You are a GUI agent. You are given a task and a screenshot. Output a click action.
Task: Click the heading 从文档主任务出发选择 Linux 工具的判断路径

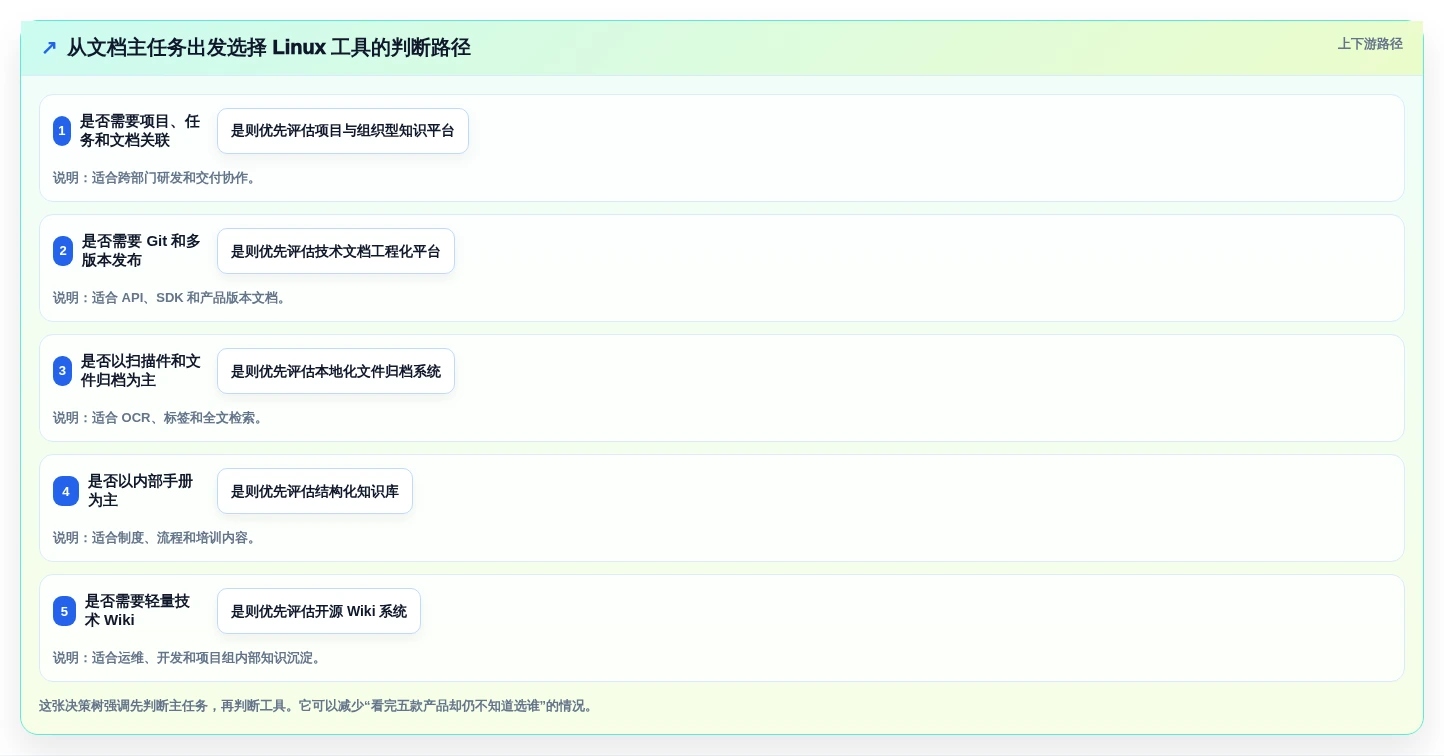coord(268,48)
